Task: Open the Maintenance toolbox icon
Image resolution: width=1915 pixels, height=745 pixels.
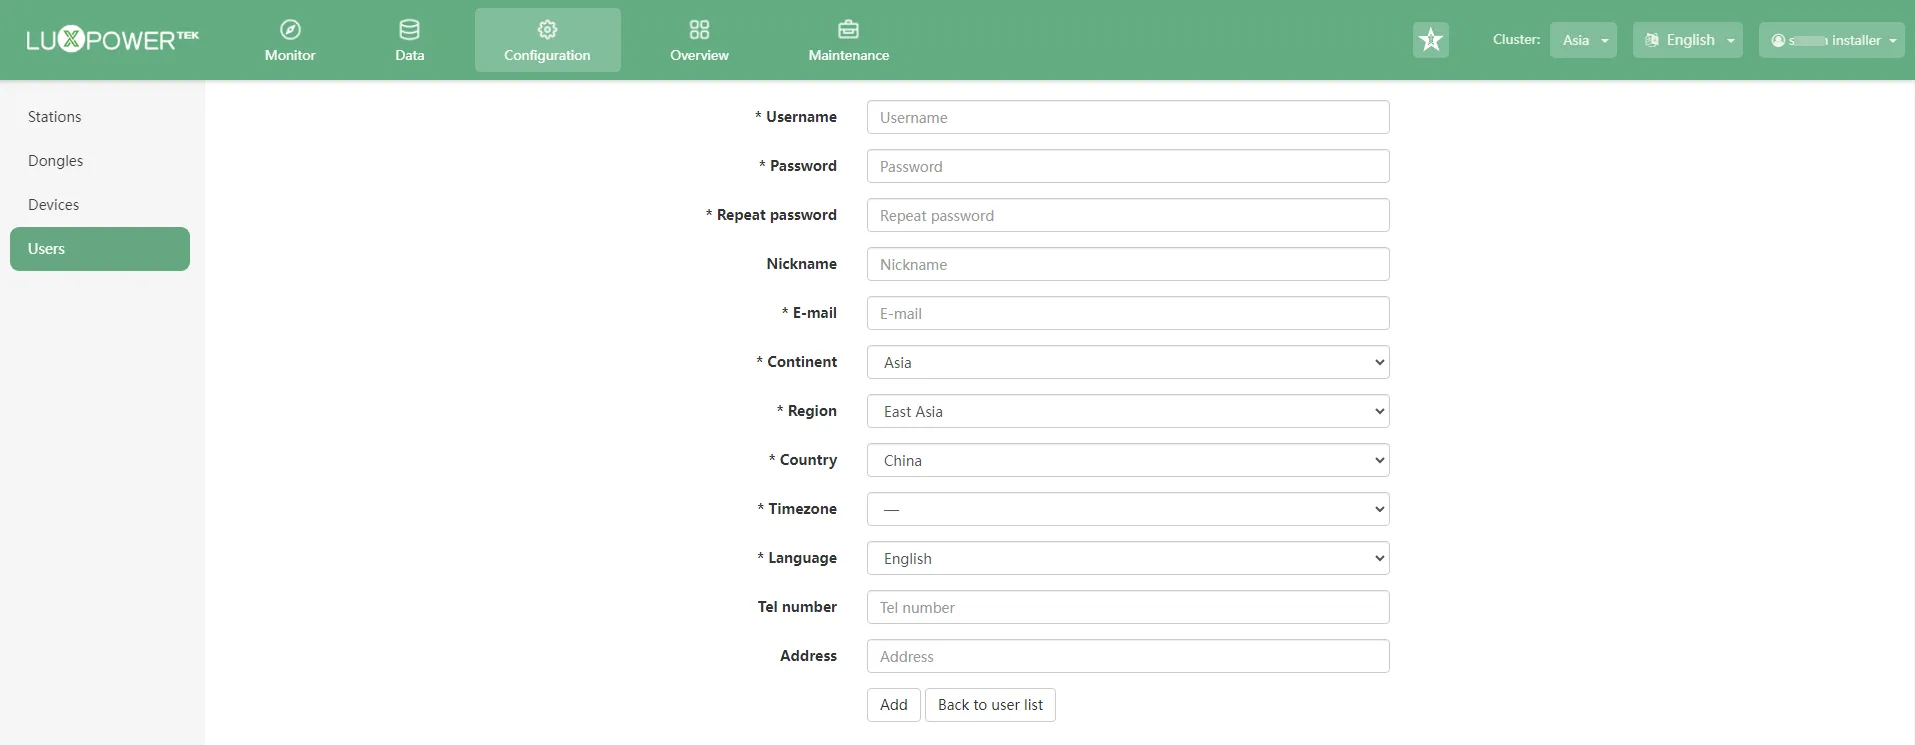Action: pos(848,30)
